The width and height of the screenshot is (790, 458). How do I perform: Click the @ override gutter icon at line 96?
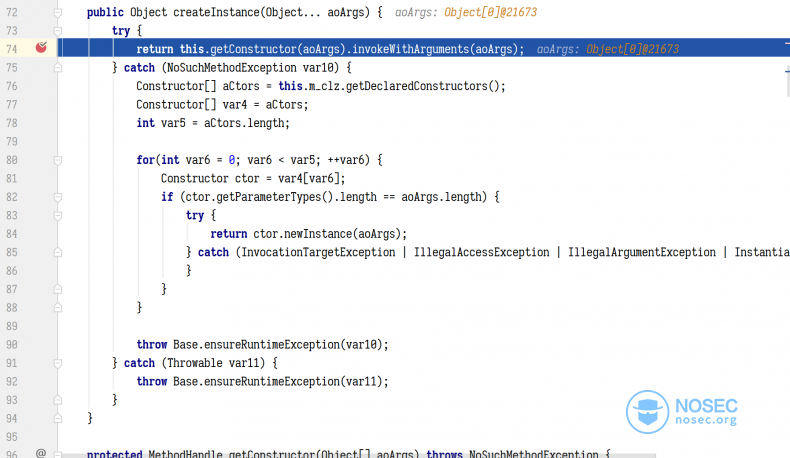(x=41, y=453)
